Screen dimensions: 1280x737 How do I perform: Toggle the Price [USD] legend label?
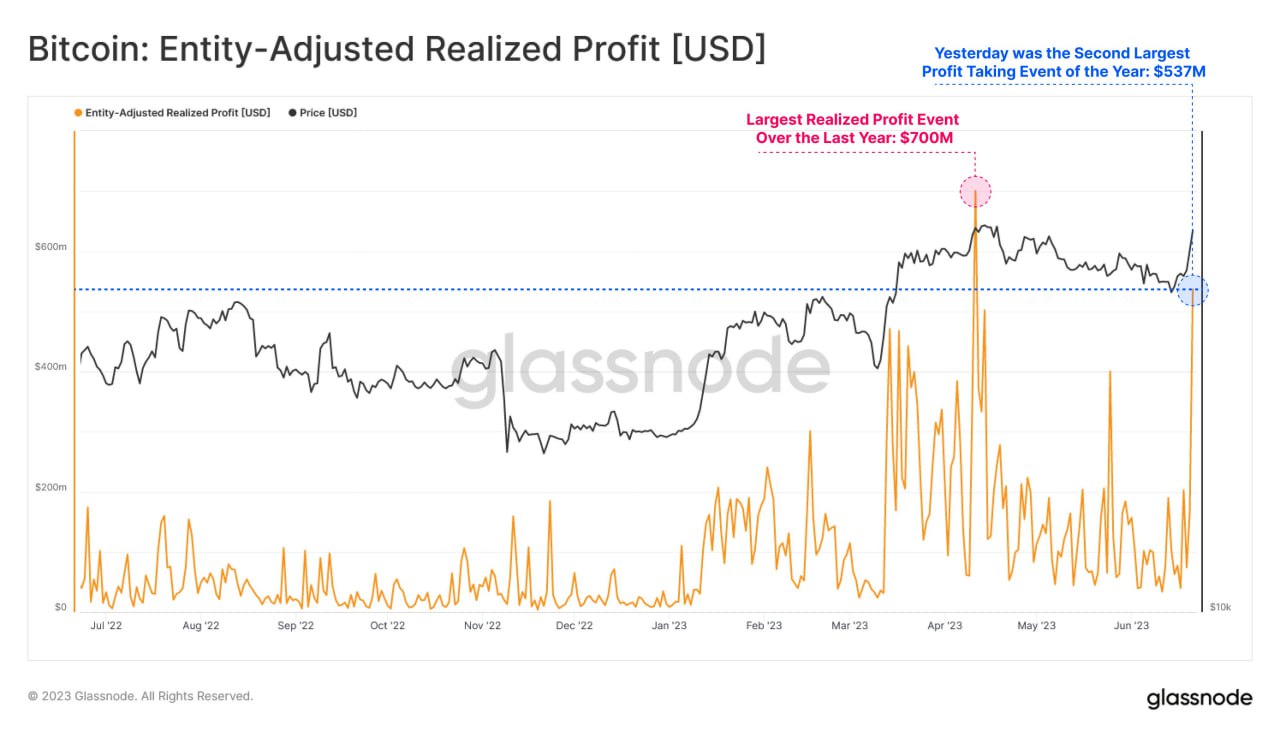[x=328, y=113]
